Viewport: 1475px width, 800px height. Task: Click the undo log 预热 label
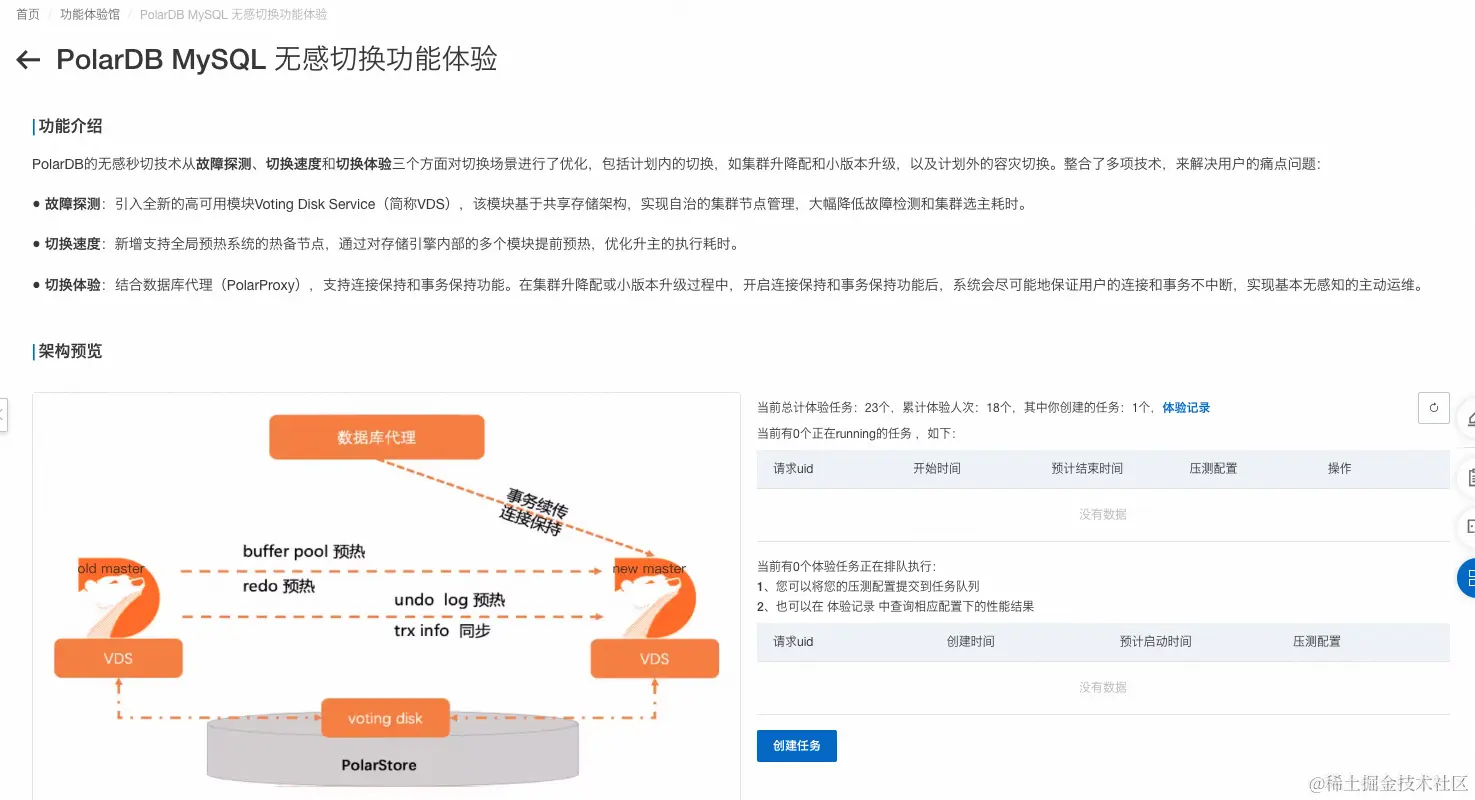tap(449, 599)
